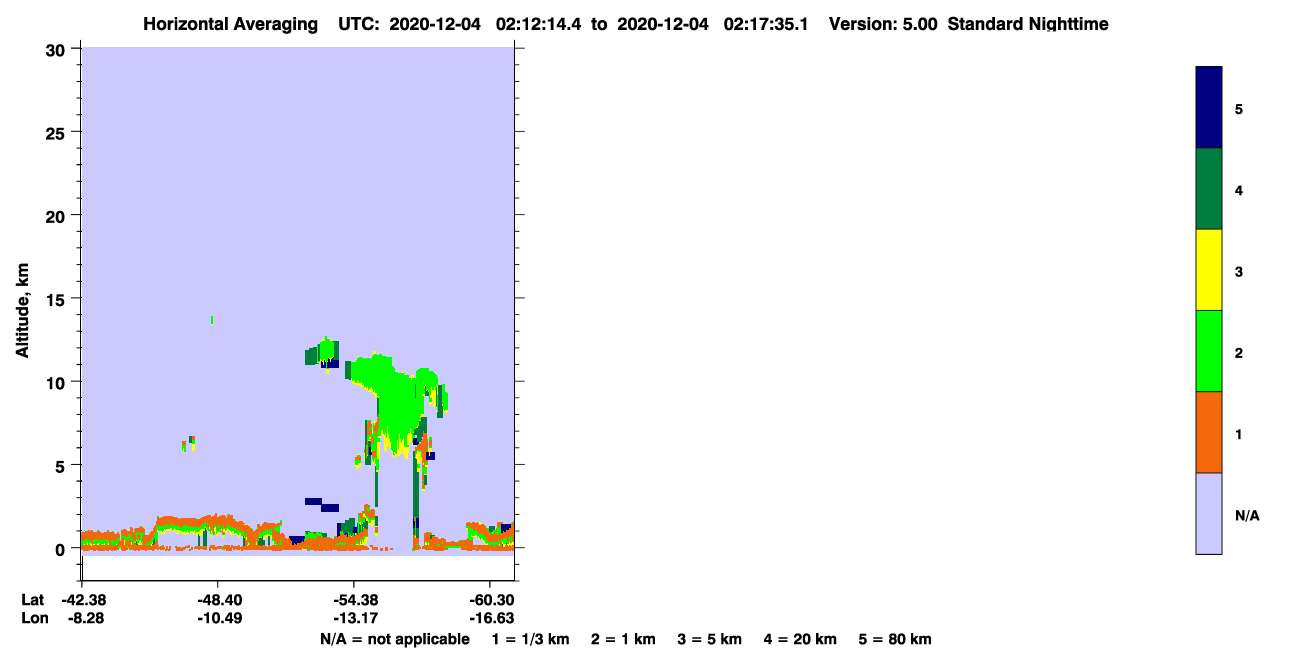This screenshot has width=1300, height=667.
Task: Click the '1 = 1/3 km' legend text
Action: click(x=530, y=639)
